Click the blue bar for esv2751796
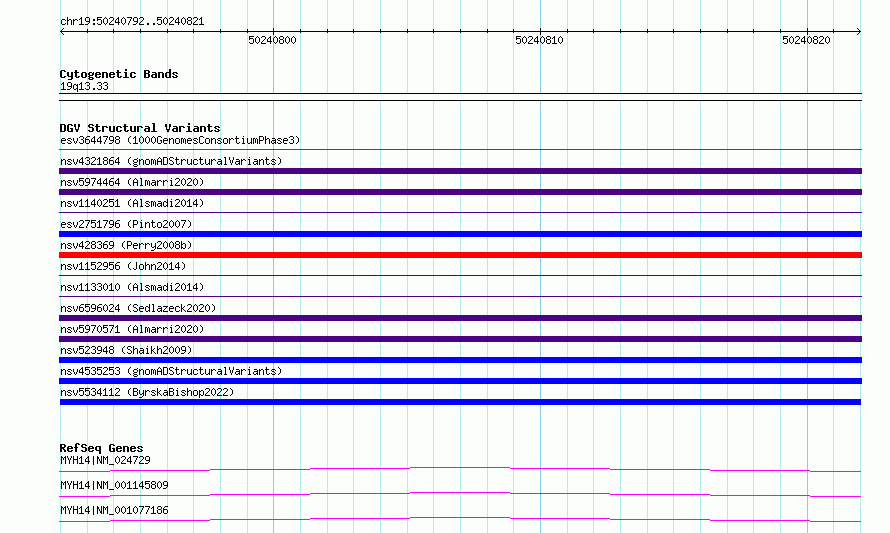 coord(460,234)
